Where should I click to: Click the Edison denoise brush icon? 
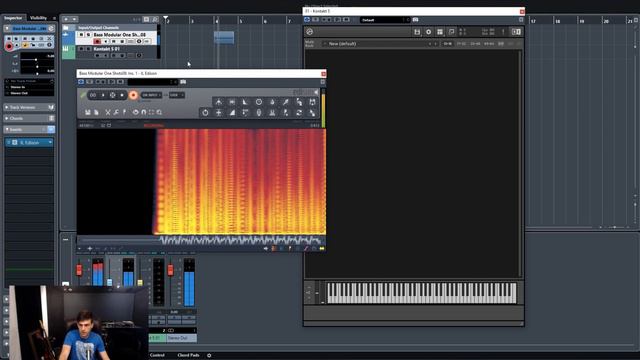(286, 102)
